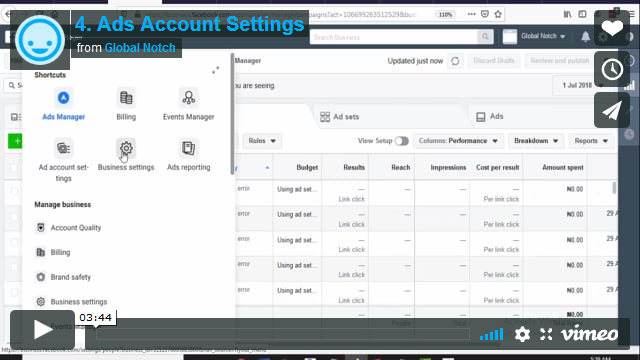Viewport: 640px width, 360px height.
Task: Open Global Notch uploader link
Action: (140, 48)
